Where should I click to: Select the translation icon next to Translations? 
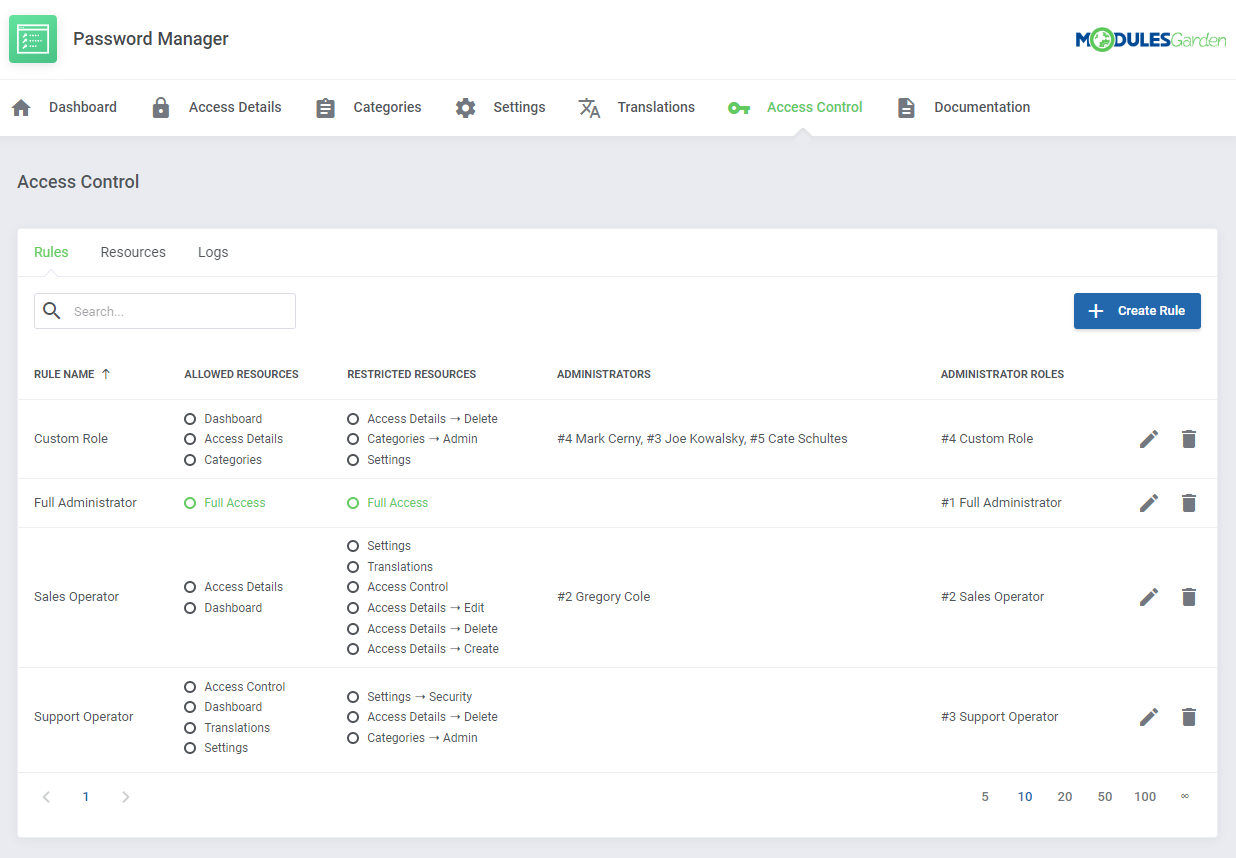pos(590,107)
